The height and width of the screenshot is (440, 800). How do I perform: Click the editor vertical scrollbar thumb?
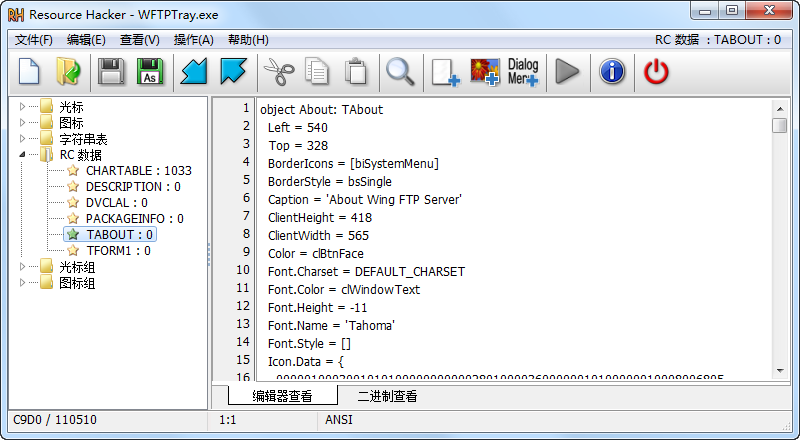(x=779, y=125)
